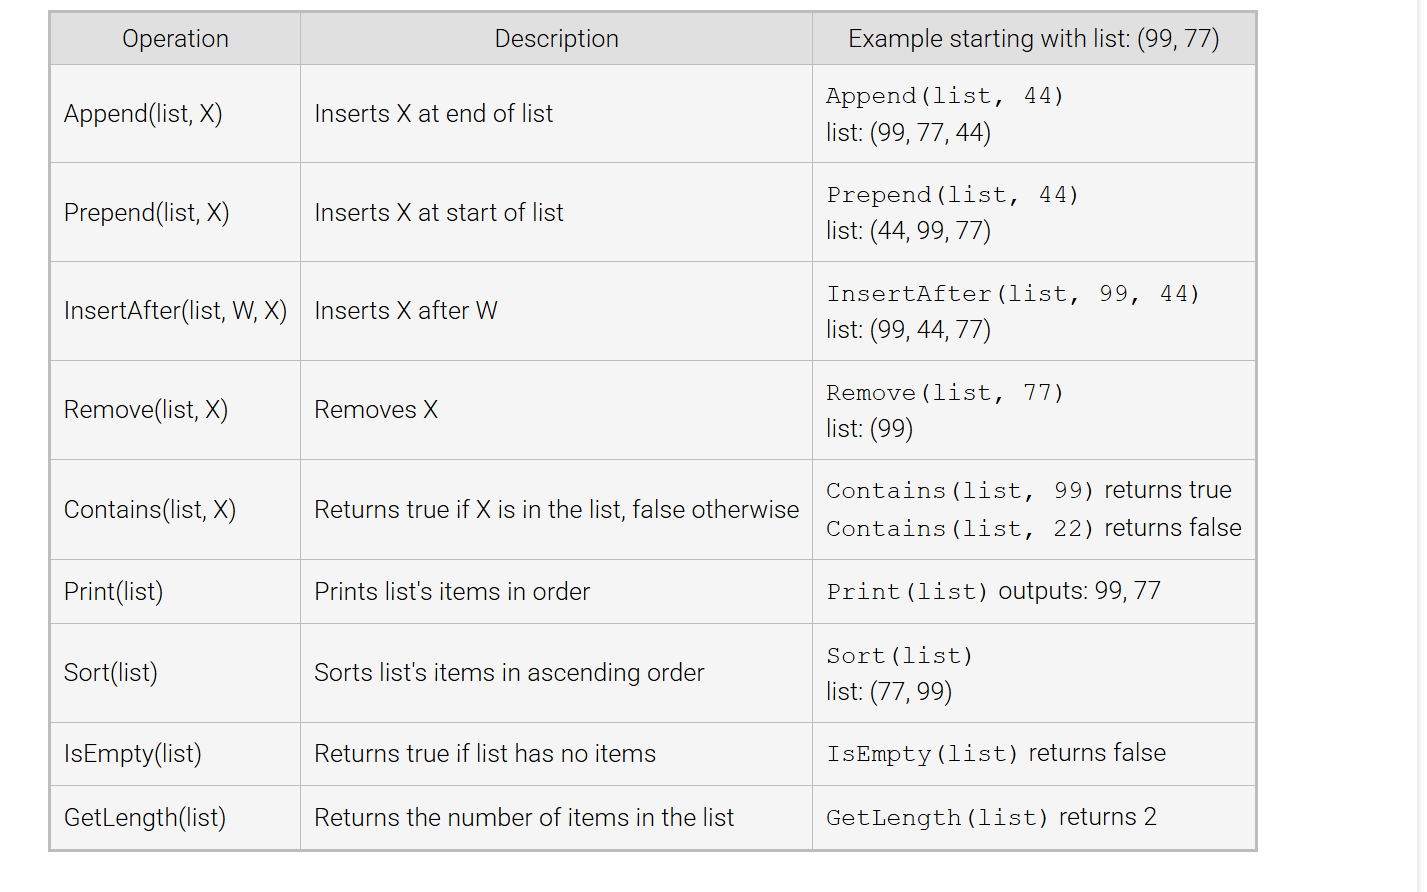Click the Description column header
This screenshot has height=892, width=1427.
click(556, 39)
